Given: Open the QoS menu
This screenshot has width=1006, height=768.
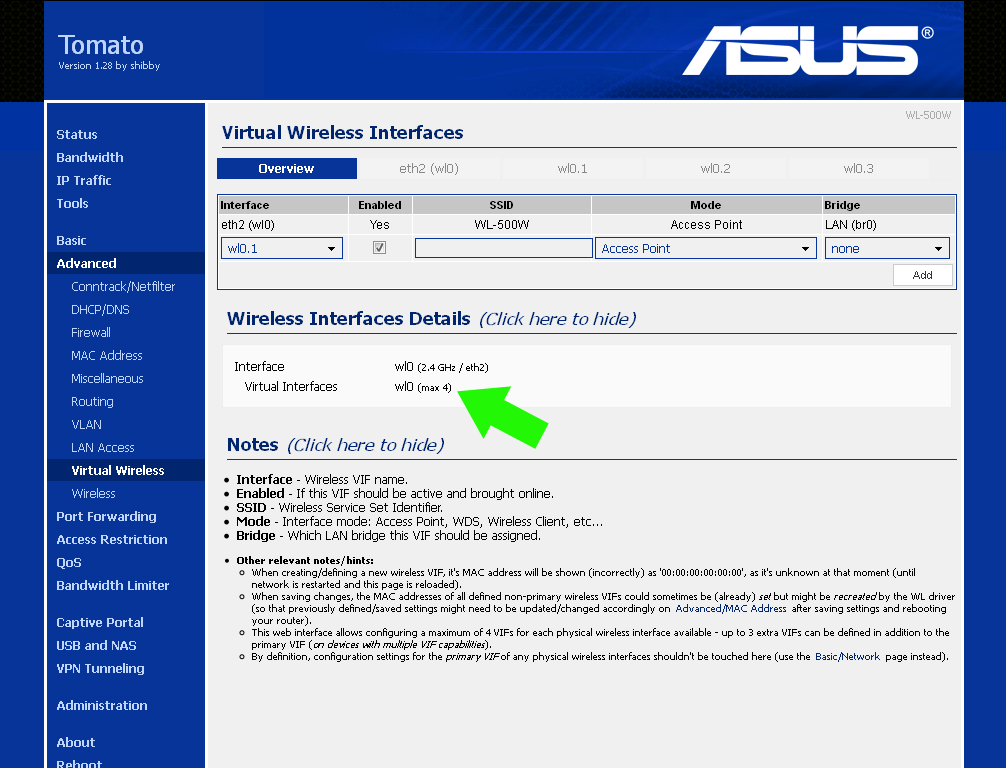Looking at the screenshot, I should (69, 563).
